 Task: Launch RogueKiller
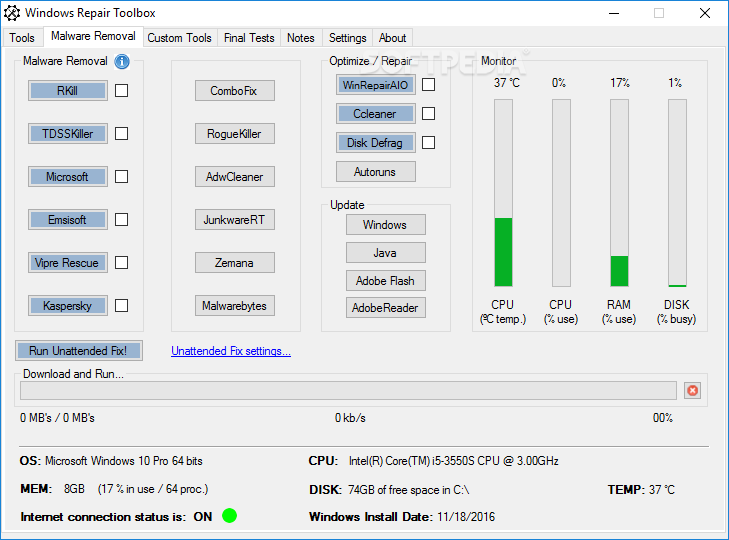click(x=235, y=133)
